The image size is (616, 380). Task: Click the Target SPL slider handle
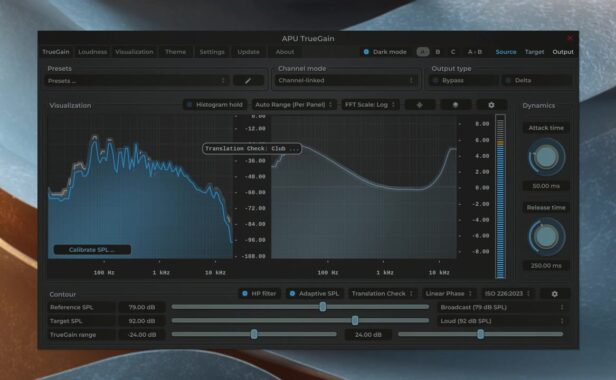355,321
